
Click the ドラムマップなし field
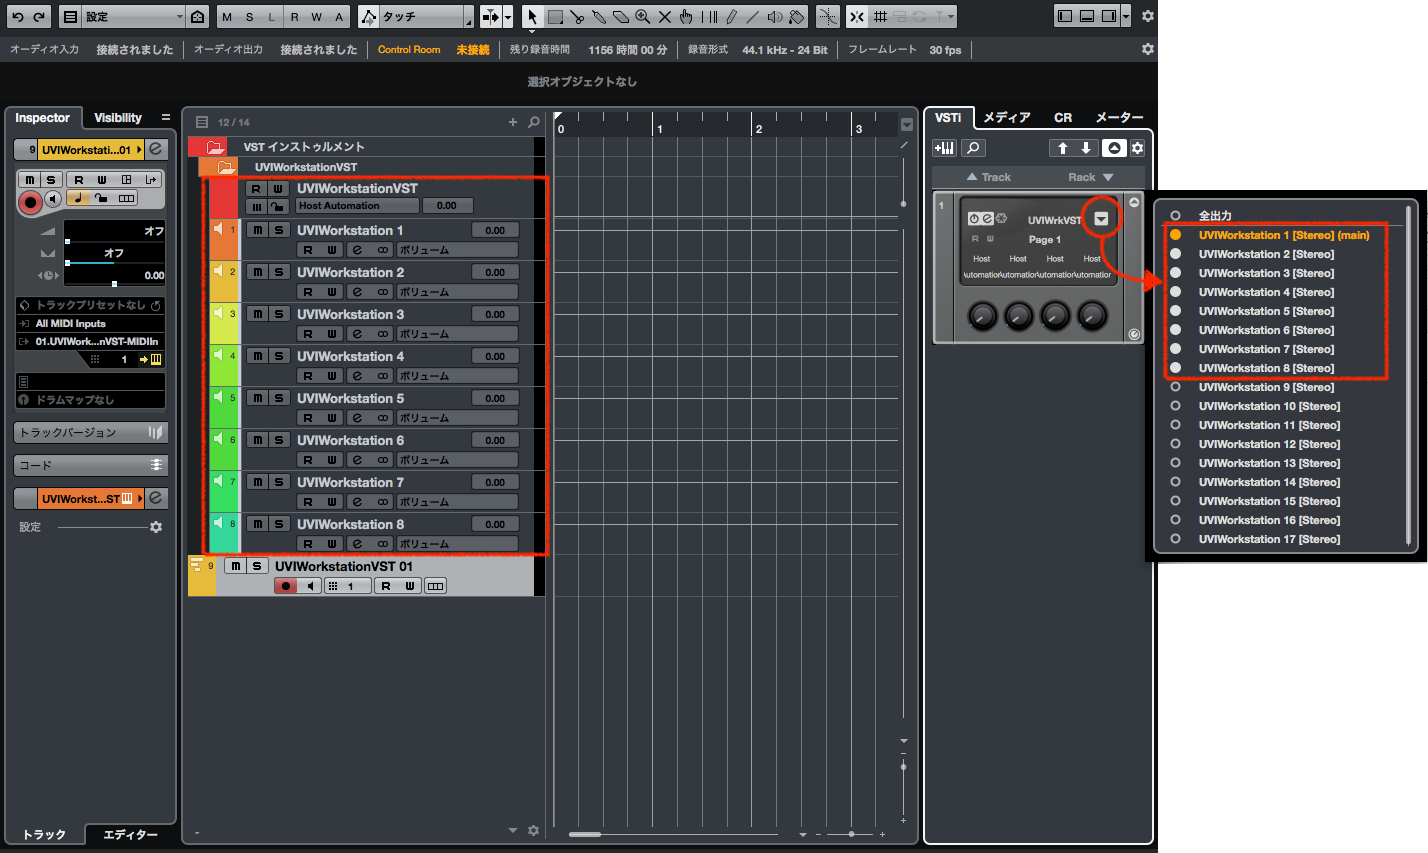tap(90, 400)
